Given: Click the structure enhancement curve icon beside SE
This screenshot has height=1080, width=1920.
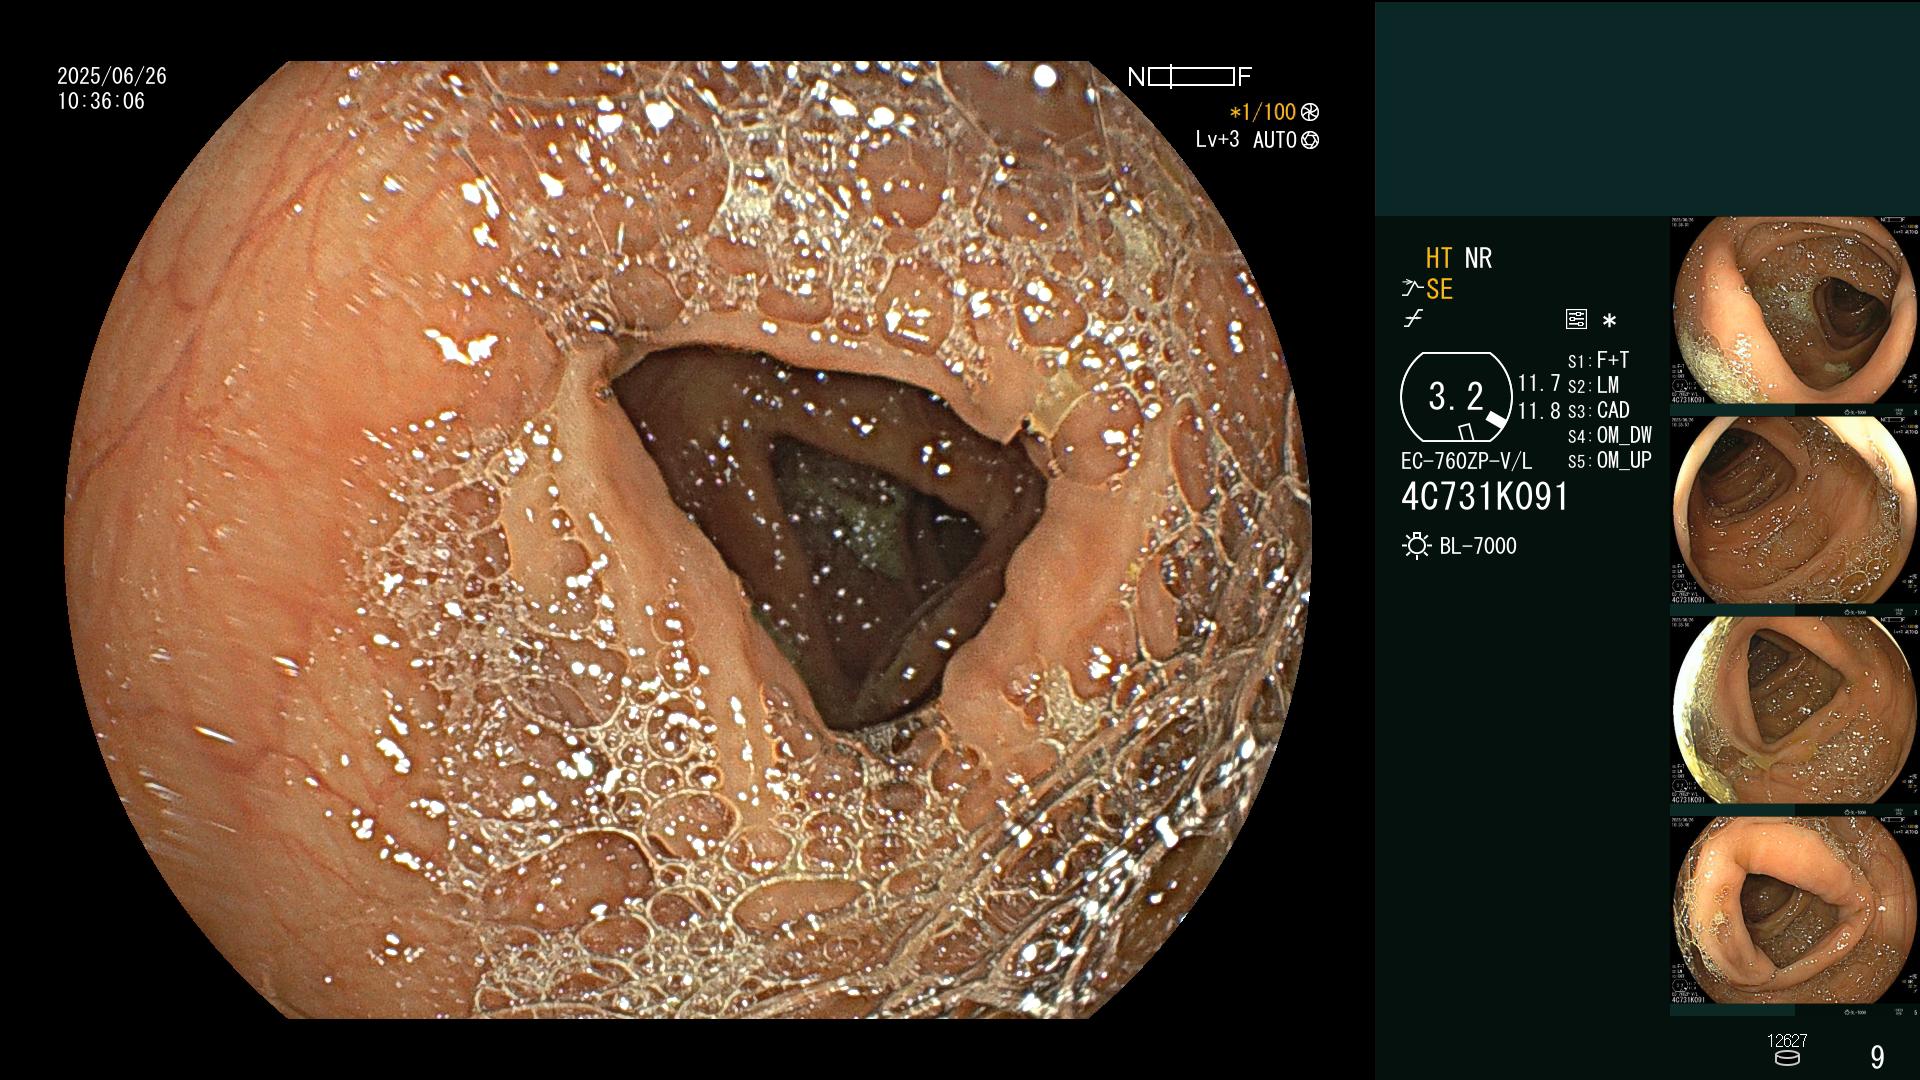Looking at the screenshot, I should click(1412, 289).
